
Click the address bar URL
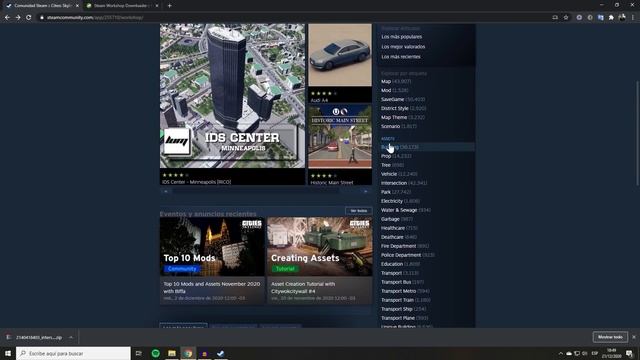[95, 18]
